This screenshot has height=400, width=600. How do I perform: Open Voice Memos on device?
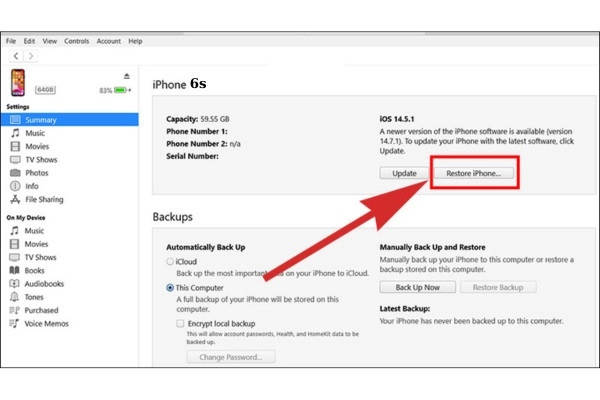tap(47, 323)
